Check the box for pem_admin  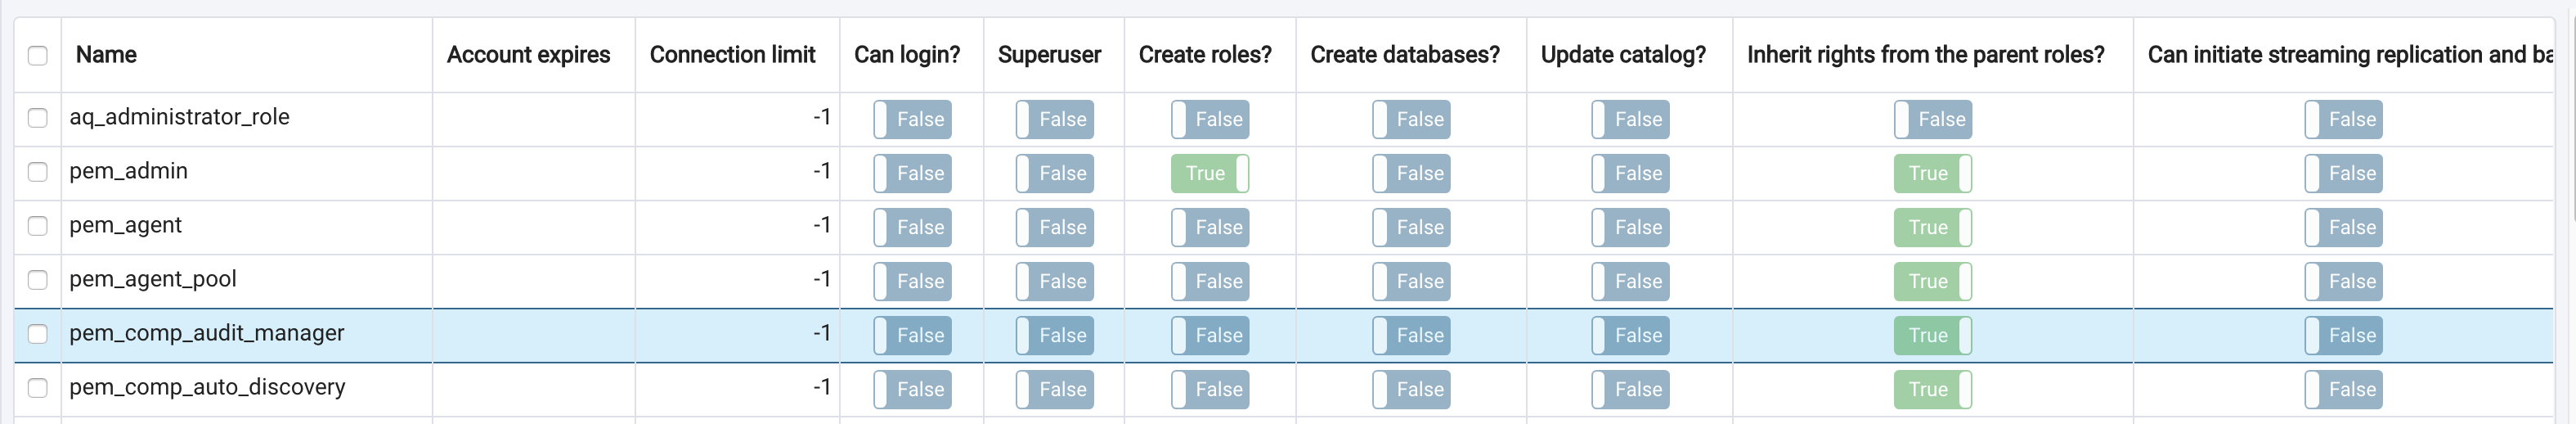[38, 172]
